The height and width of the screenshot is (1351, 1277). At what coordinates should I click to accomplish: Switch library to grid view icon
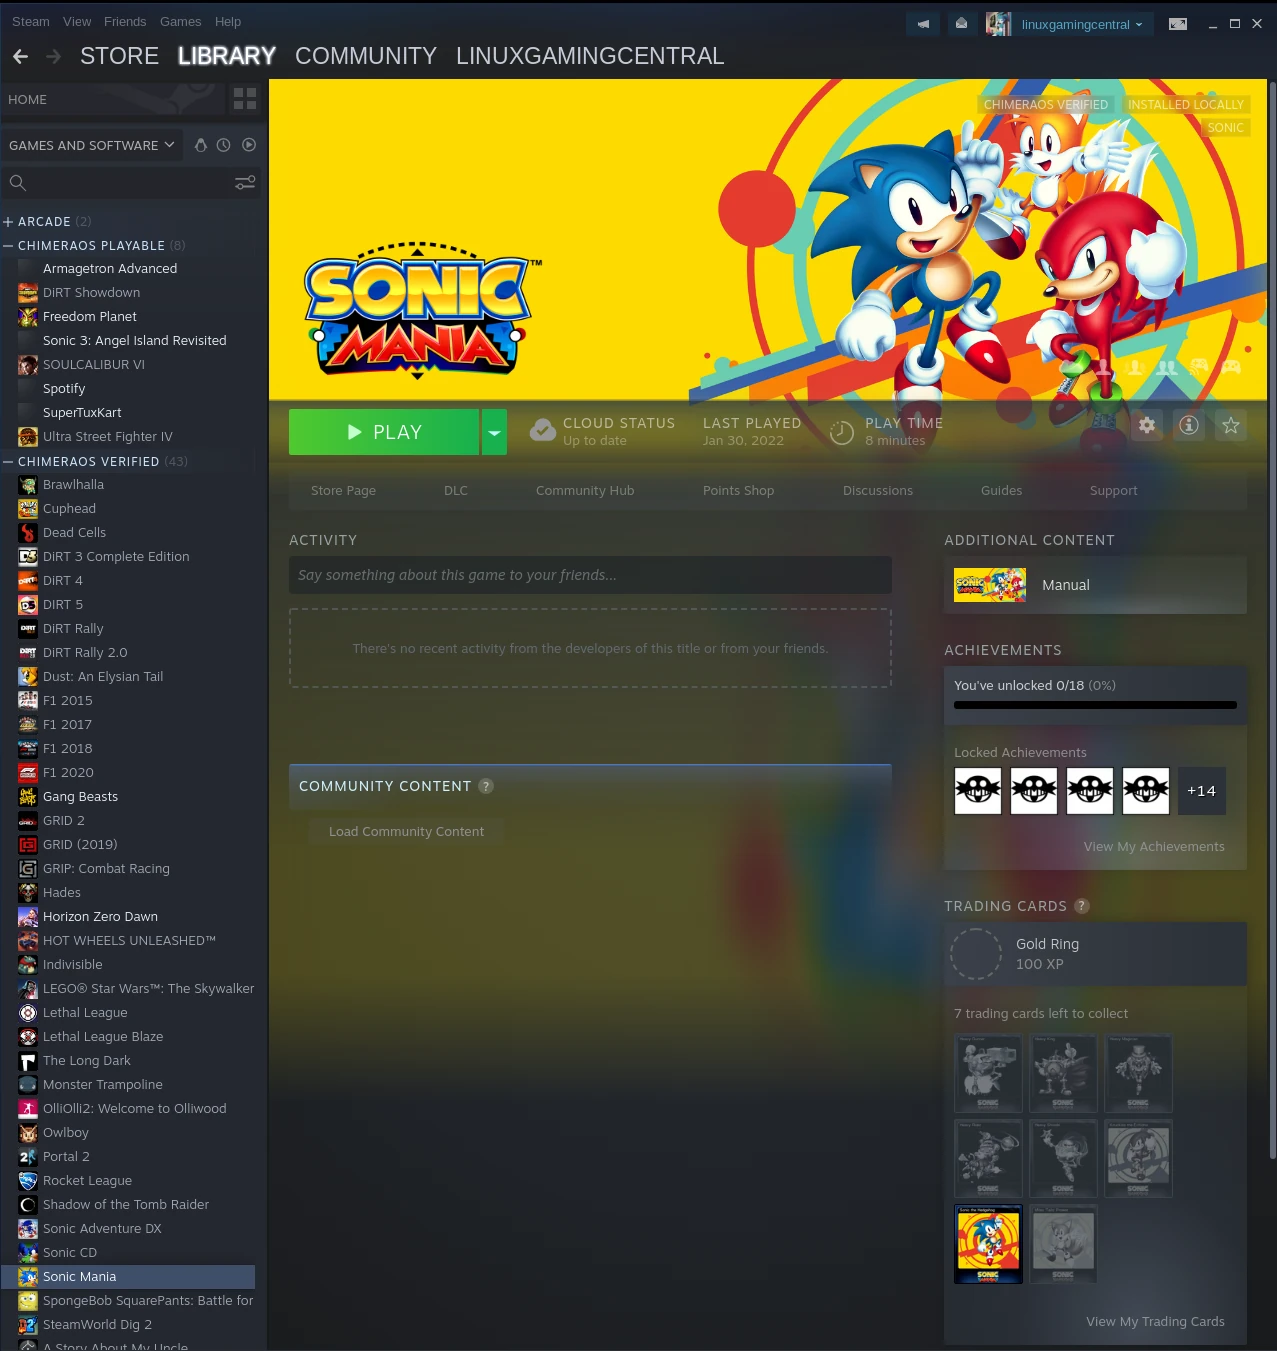coord(245,98)
